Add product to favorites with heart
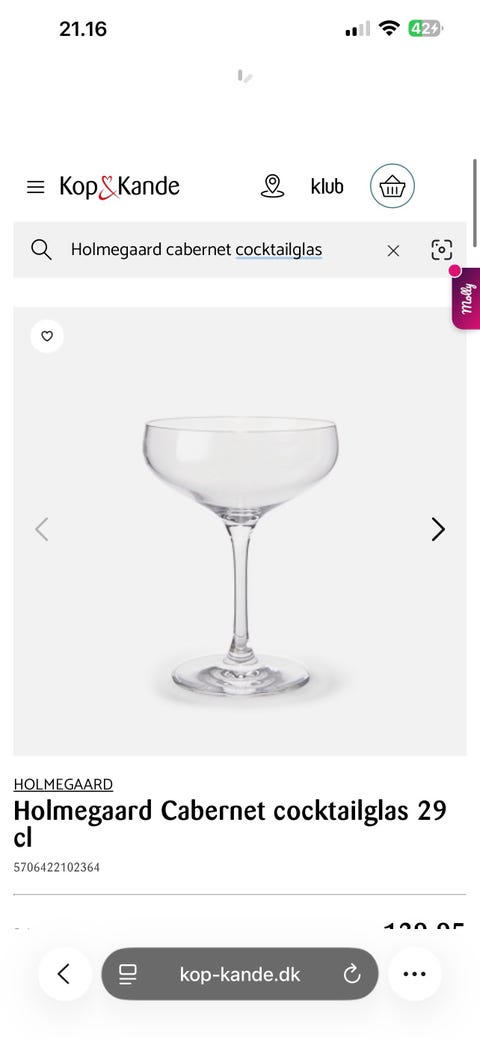Image resolution: width=480 pixels, height=1039 pixels. click(x=47, y=336)
